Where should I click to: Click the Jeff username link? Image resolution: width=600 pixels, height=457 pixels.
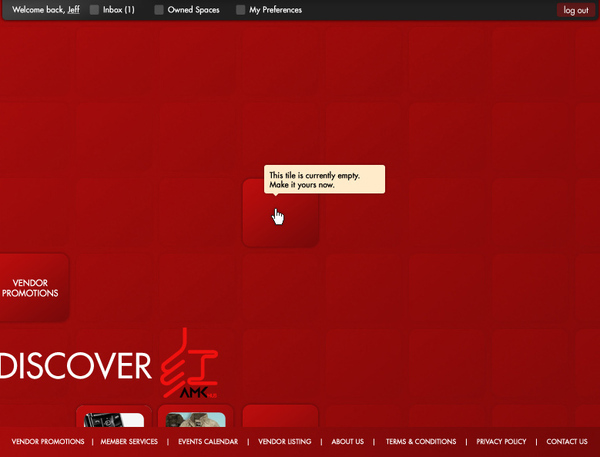(73, 10)
